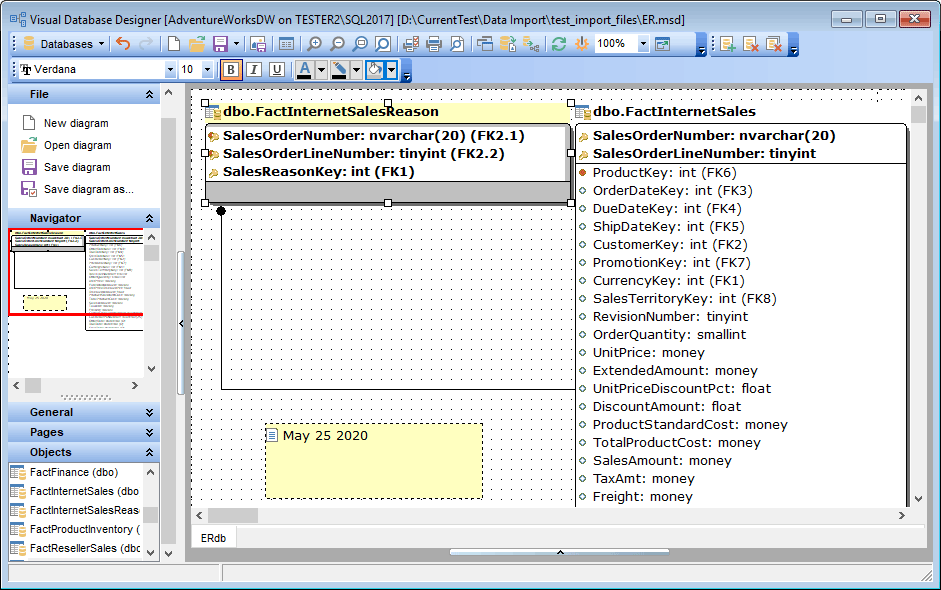Click the New page icon with green plus
The width and height of the screenshot is (941, 590).
[x=727, y=44]
